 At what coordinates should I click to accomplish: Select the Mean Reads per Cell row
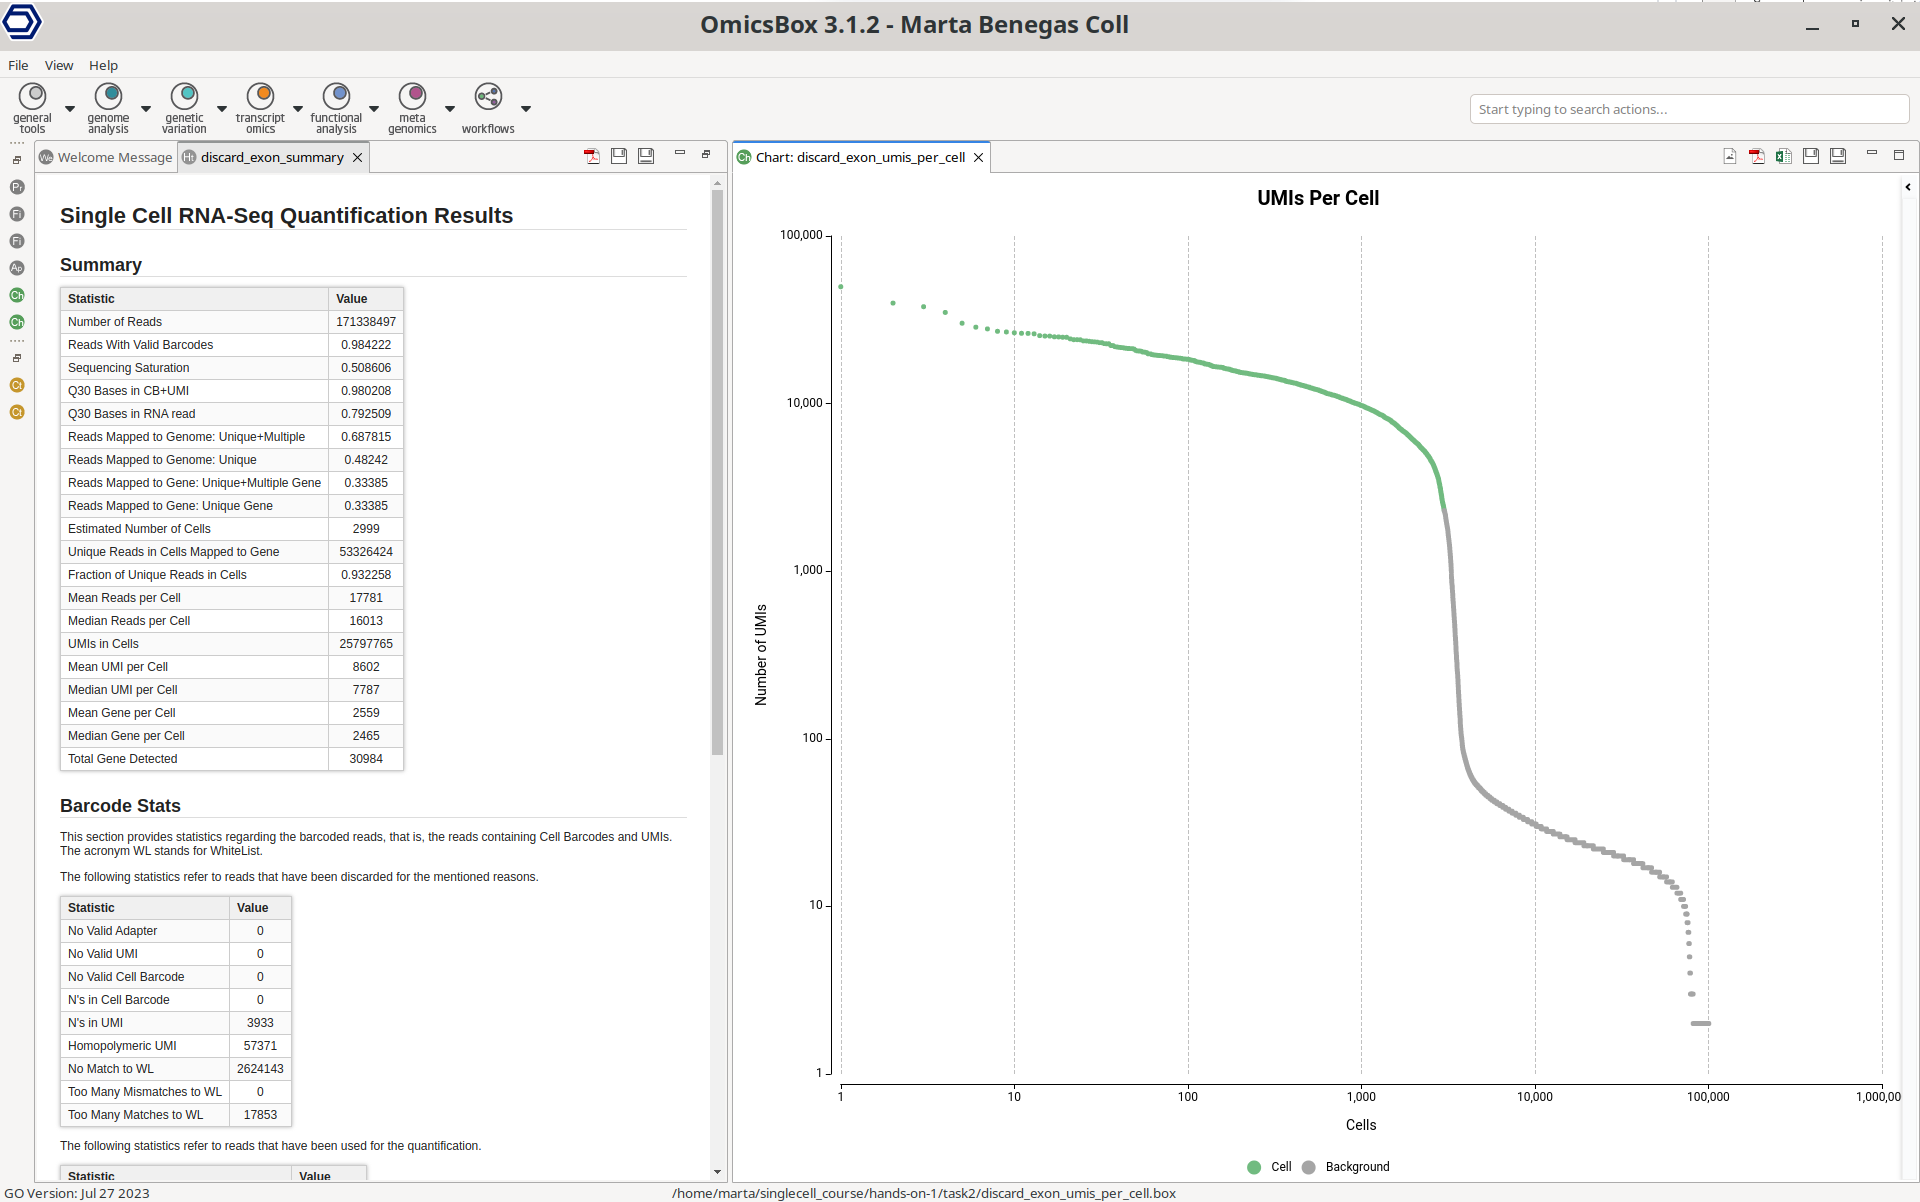coord(232,598)
